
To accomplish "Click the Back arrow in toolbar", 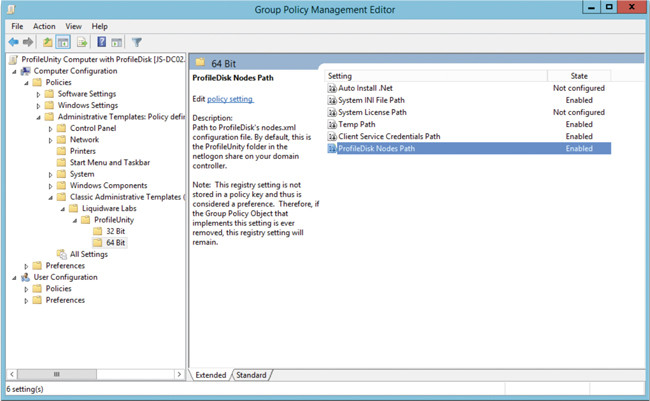I will 13,42.
